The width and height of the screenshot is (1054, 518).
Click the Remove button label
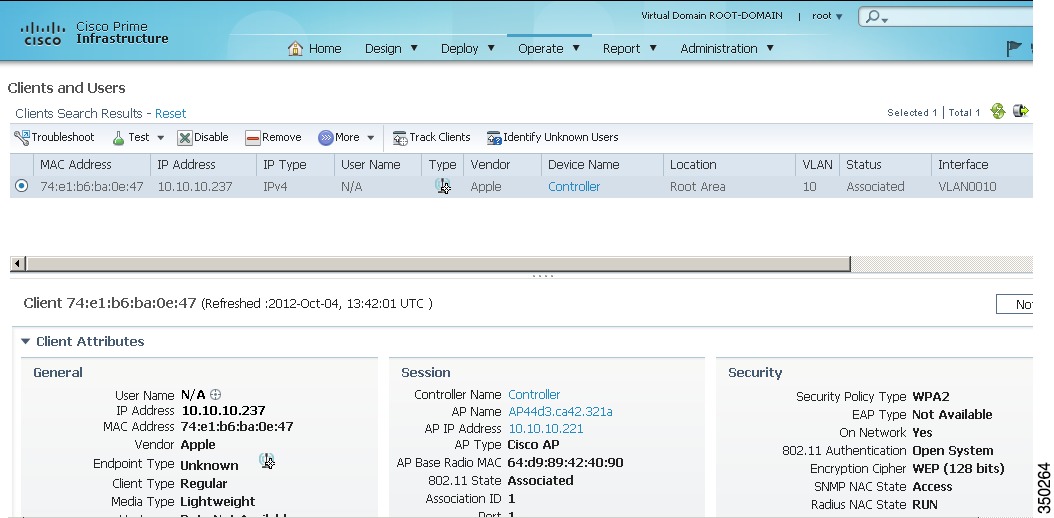click(x=282, y=137)
